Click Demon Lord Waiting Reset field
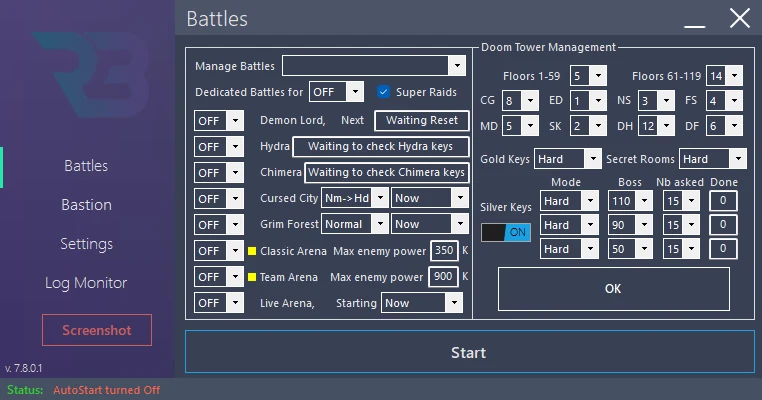Image resolution: width=762 pixels, height=400 pixels. point(422,121)
